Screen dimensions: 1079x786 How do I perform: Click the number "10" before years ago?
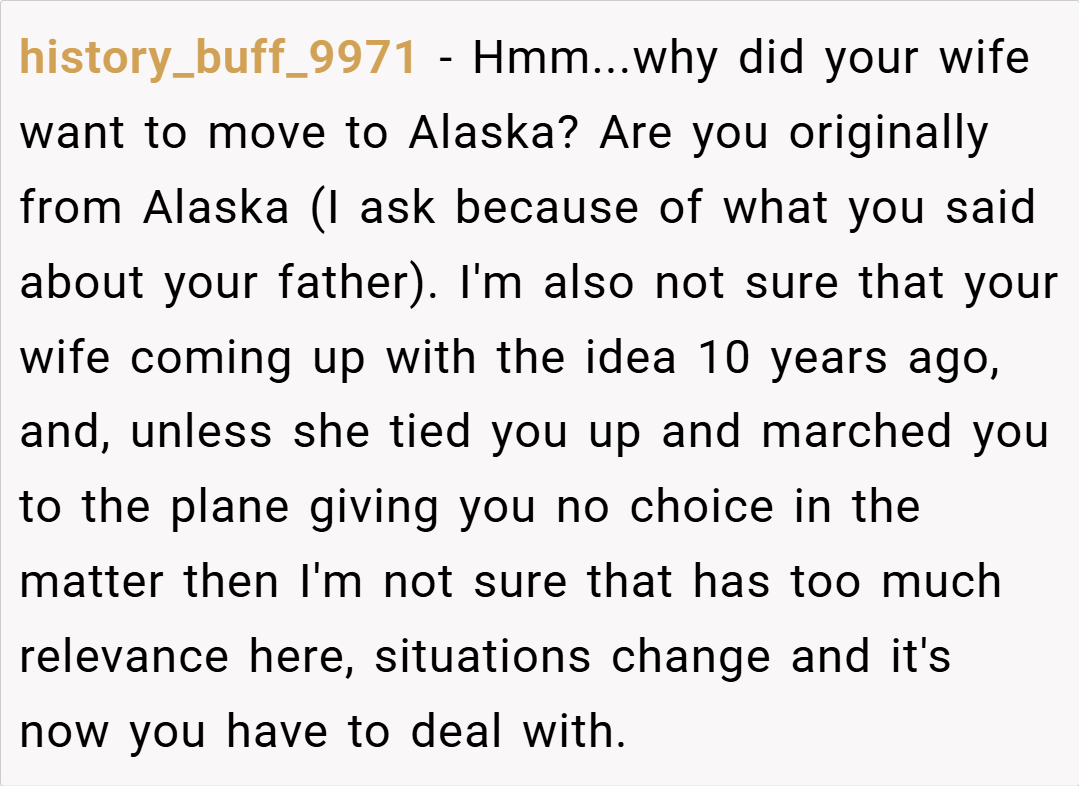coord(723,358)
